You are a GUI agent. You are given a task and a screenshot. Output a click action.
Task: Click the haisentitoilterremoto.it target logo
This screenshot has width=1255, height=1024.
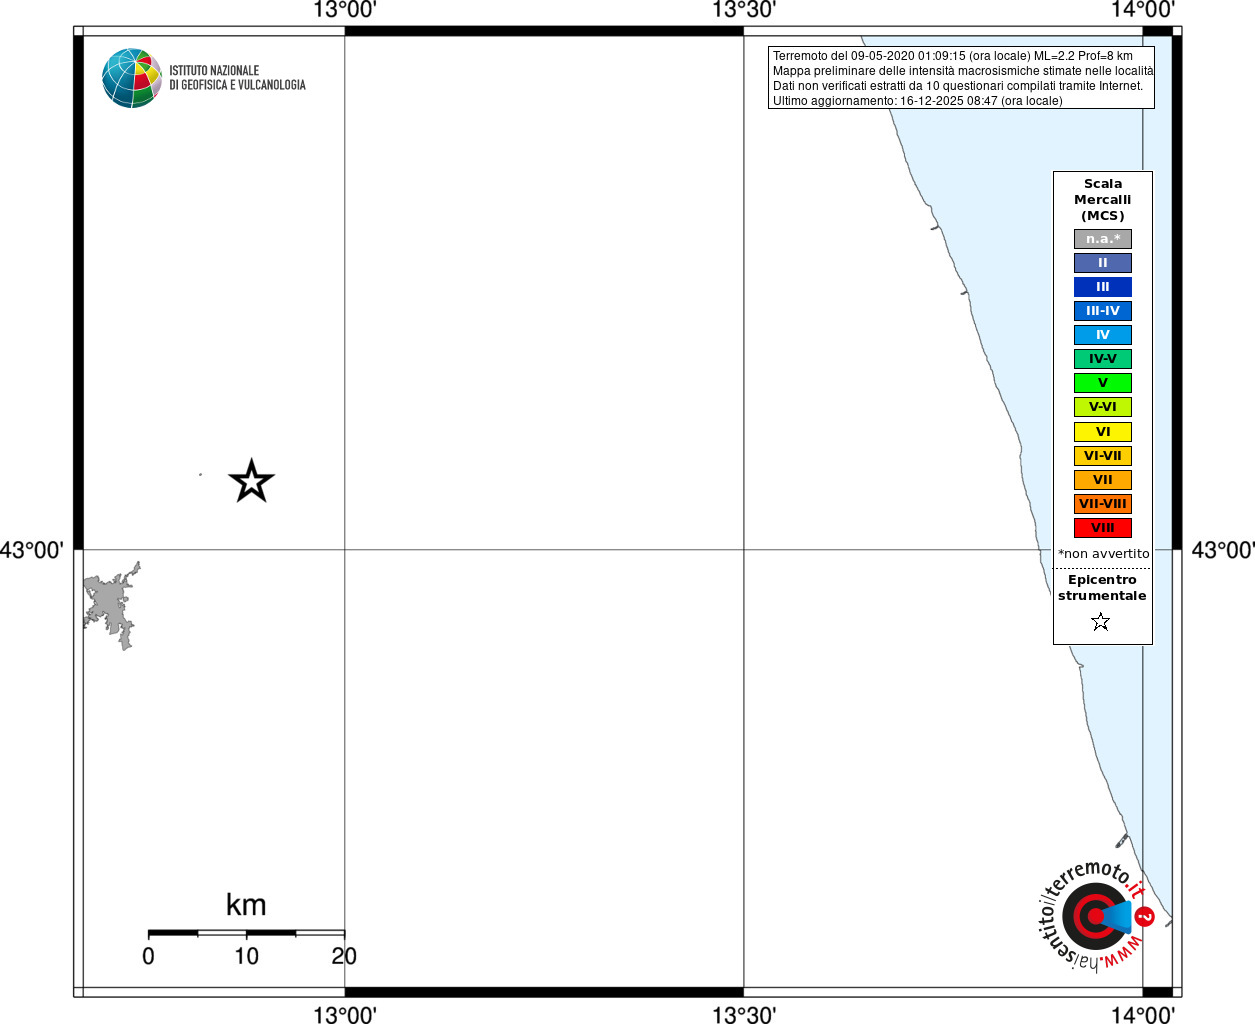pos(1097,915)
